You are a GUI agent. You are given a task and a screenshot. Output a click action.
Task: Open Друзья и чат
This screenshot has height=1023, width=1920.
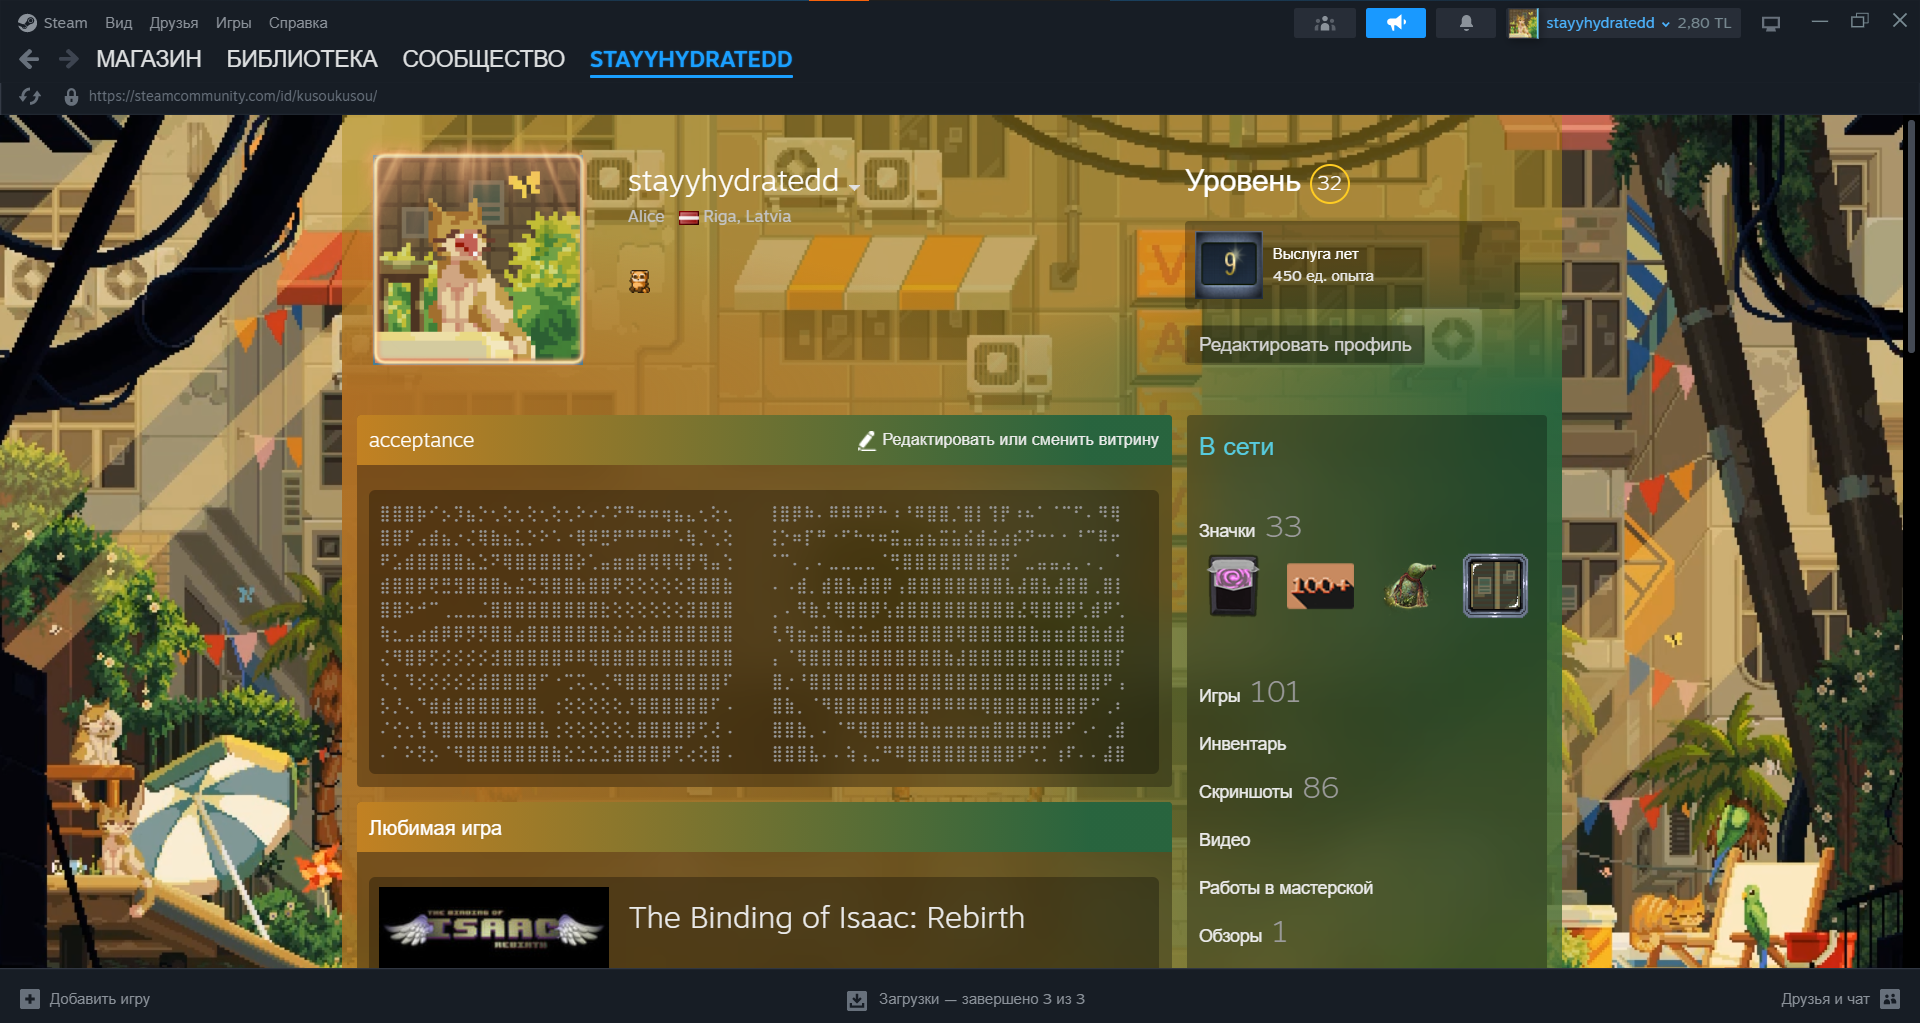[x=1825, y=999]
